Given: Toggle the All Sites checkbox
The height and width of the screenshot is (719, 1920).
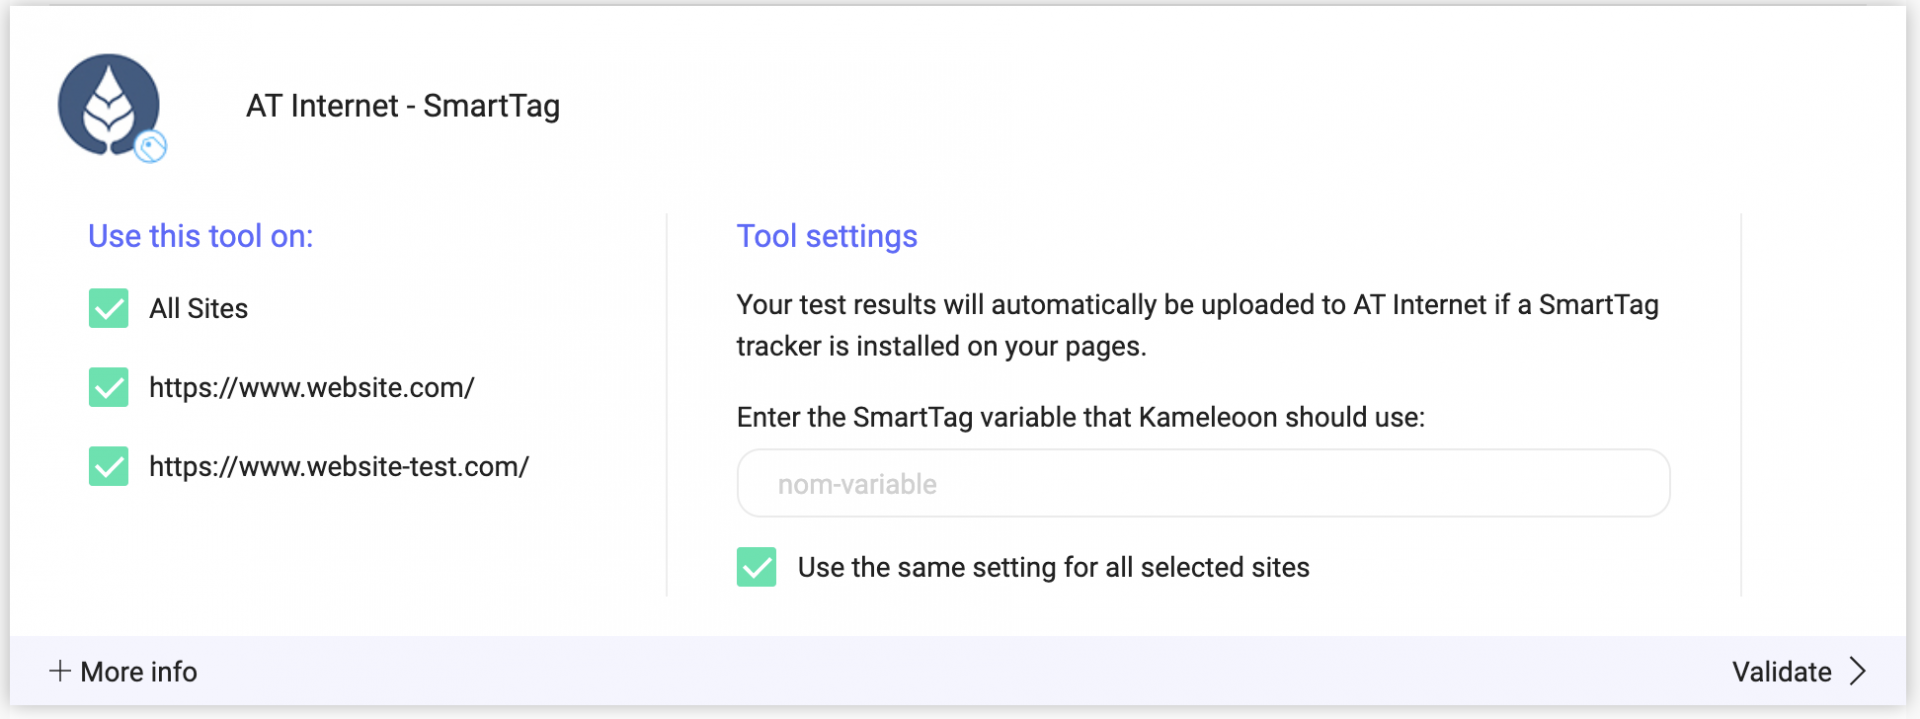Looking at the screenshot, I should [x=109, y=308].
